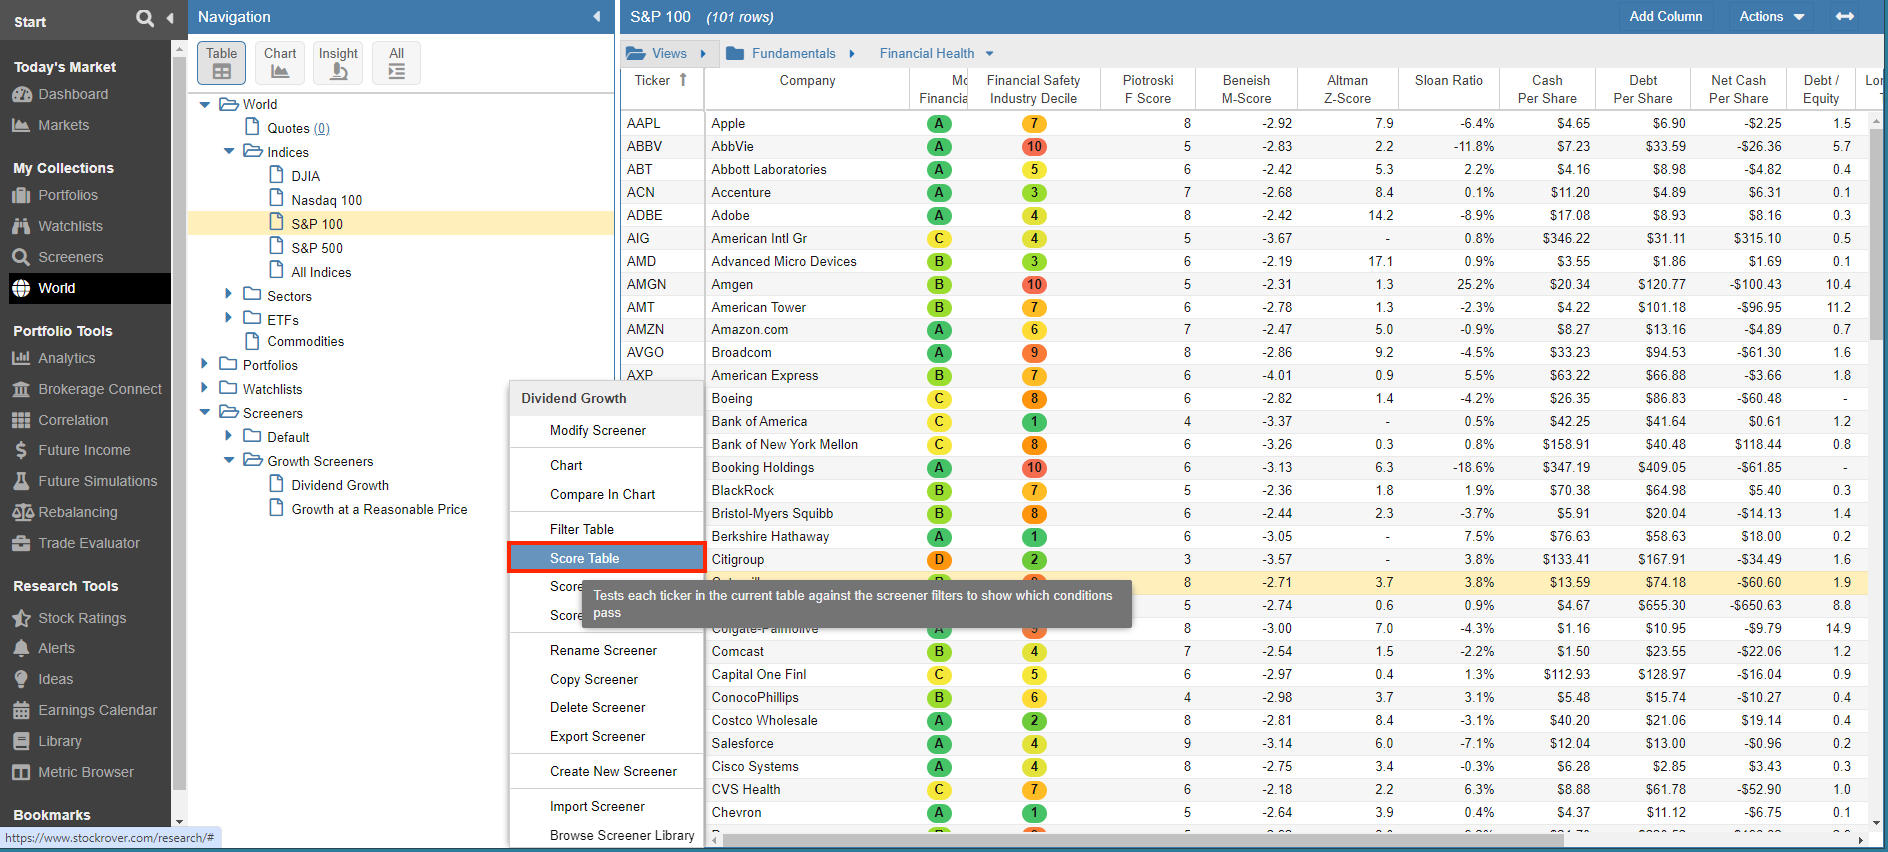This screenshot has width=1888, height=852.
Task: Click the horizontal table scrollbar
Action: tap(1143, 840)
